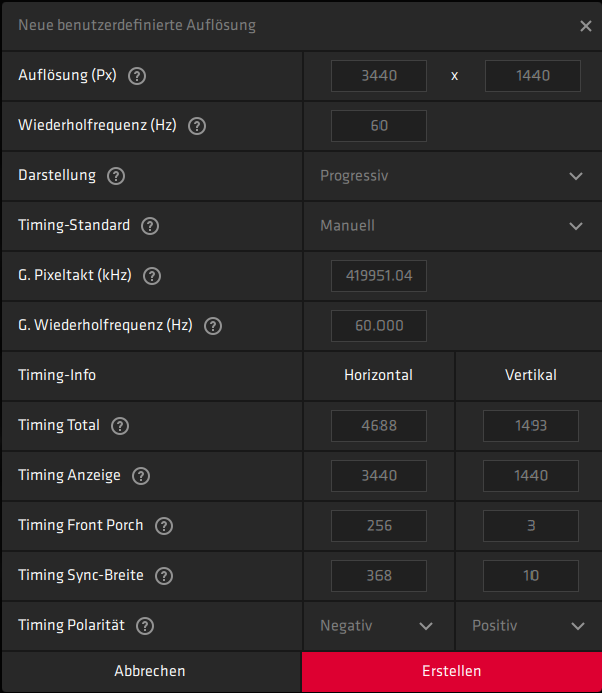602x693 pixels.
Task: Select vertical Timing Total field 1493
Action: click(x=531, y=426)
